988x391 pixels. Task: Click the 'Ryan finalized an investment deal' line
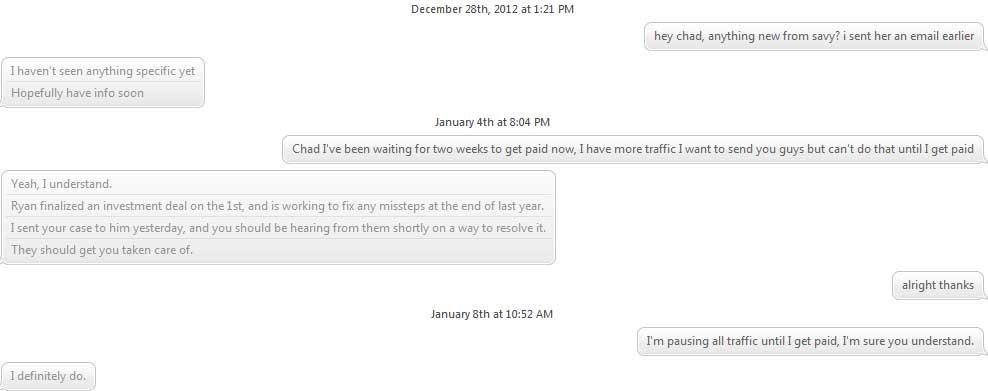[x=277, y=206]
